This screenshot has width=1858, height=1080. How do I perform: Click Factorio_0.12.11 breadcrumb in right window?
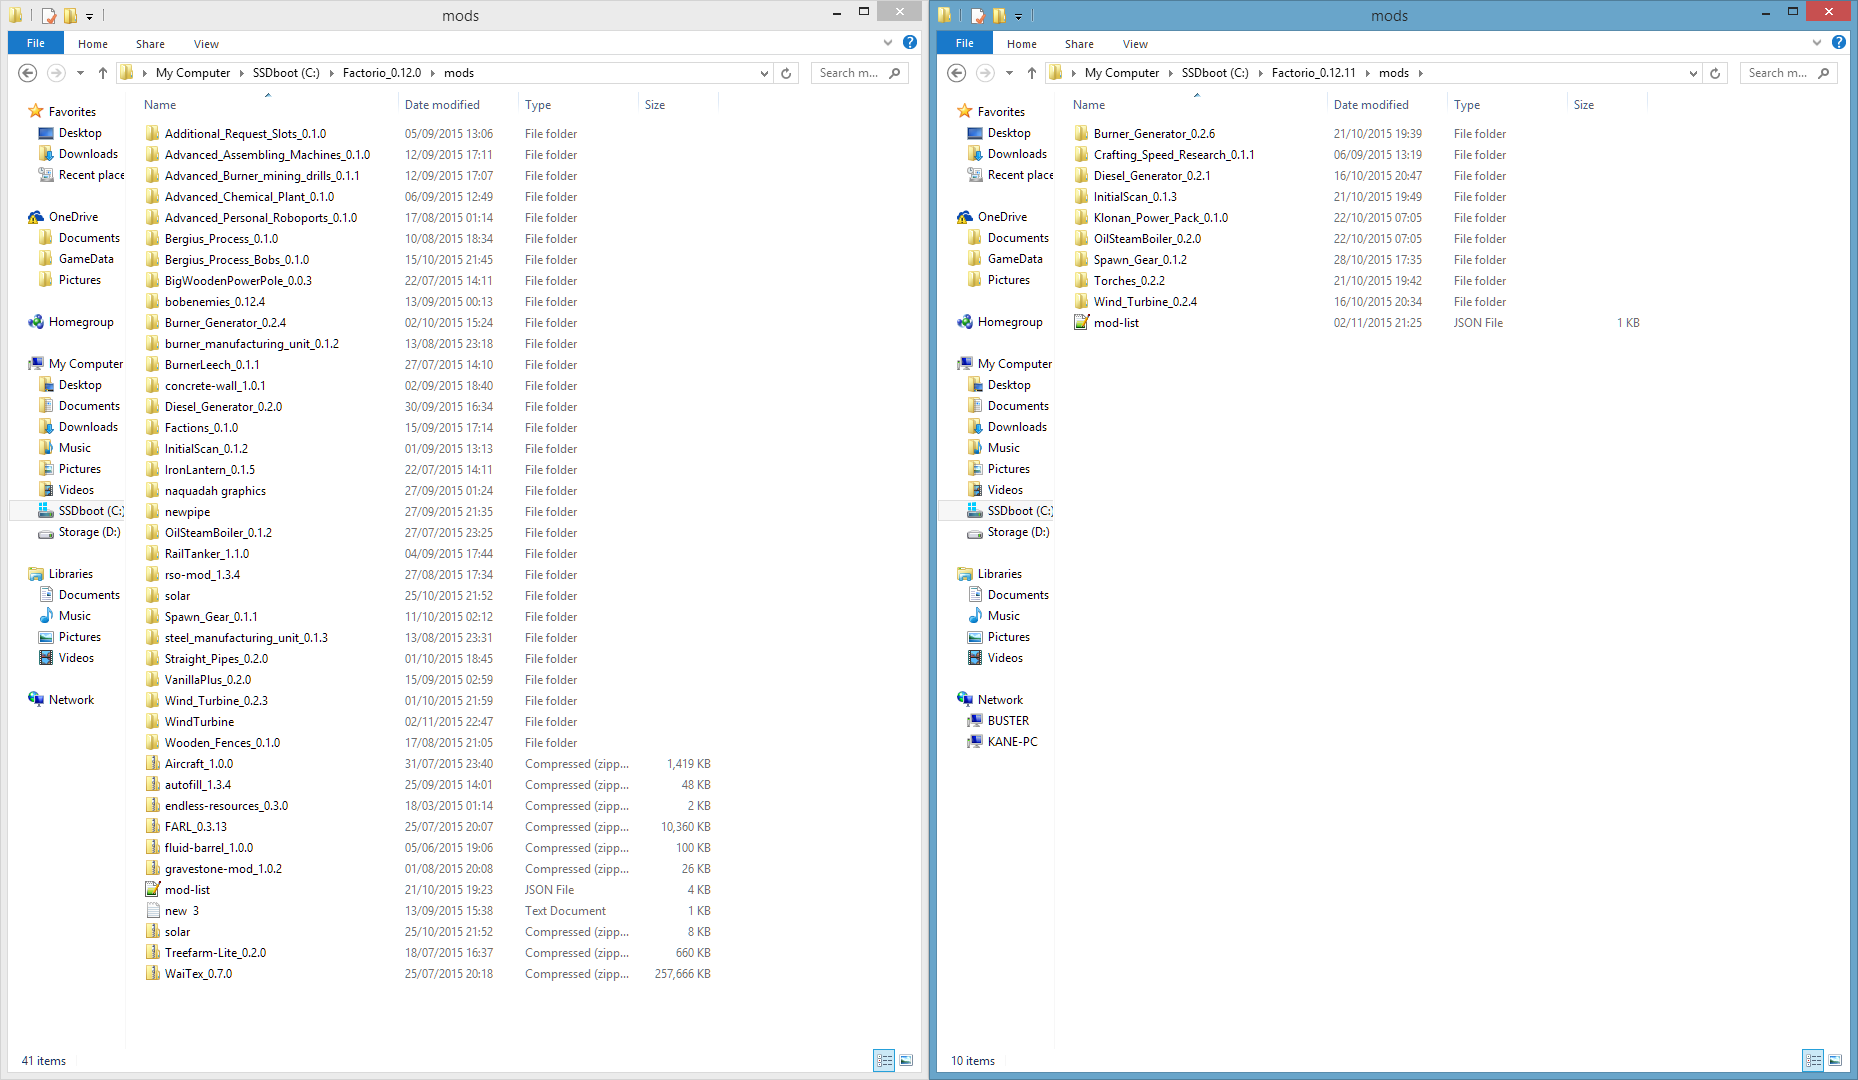[x=1313, y=73]
